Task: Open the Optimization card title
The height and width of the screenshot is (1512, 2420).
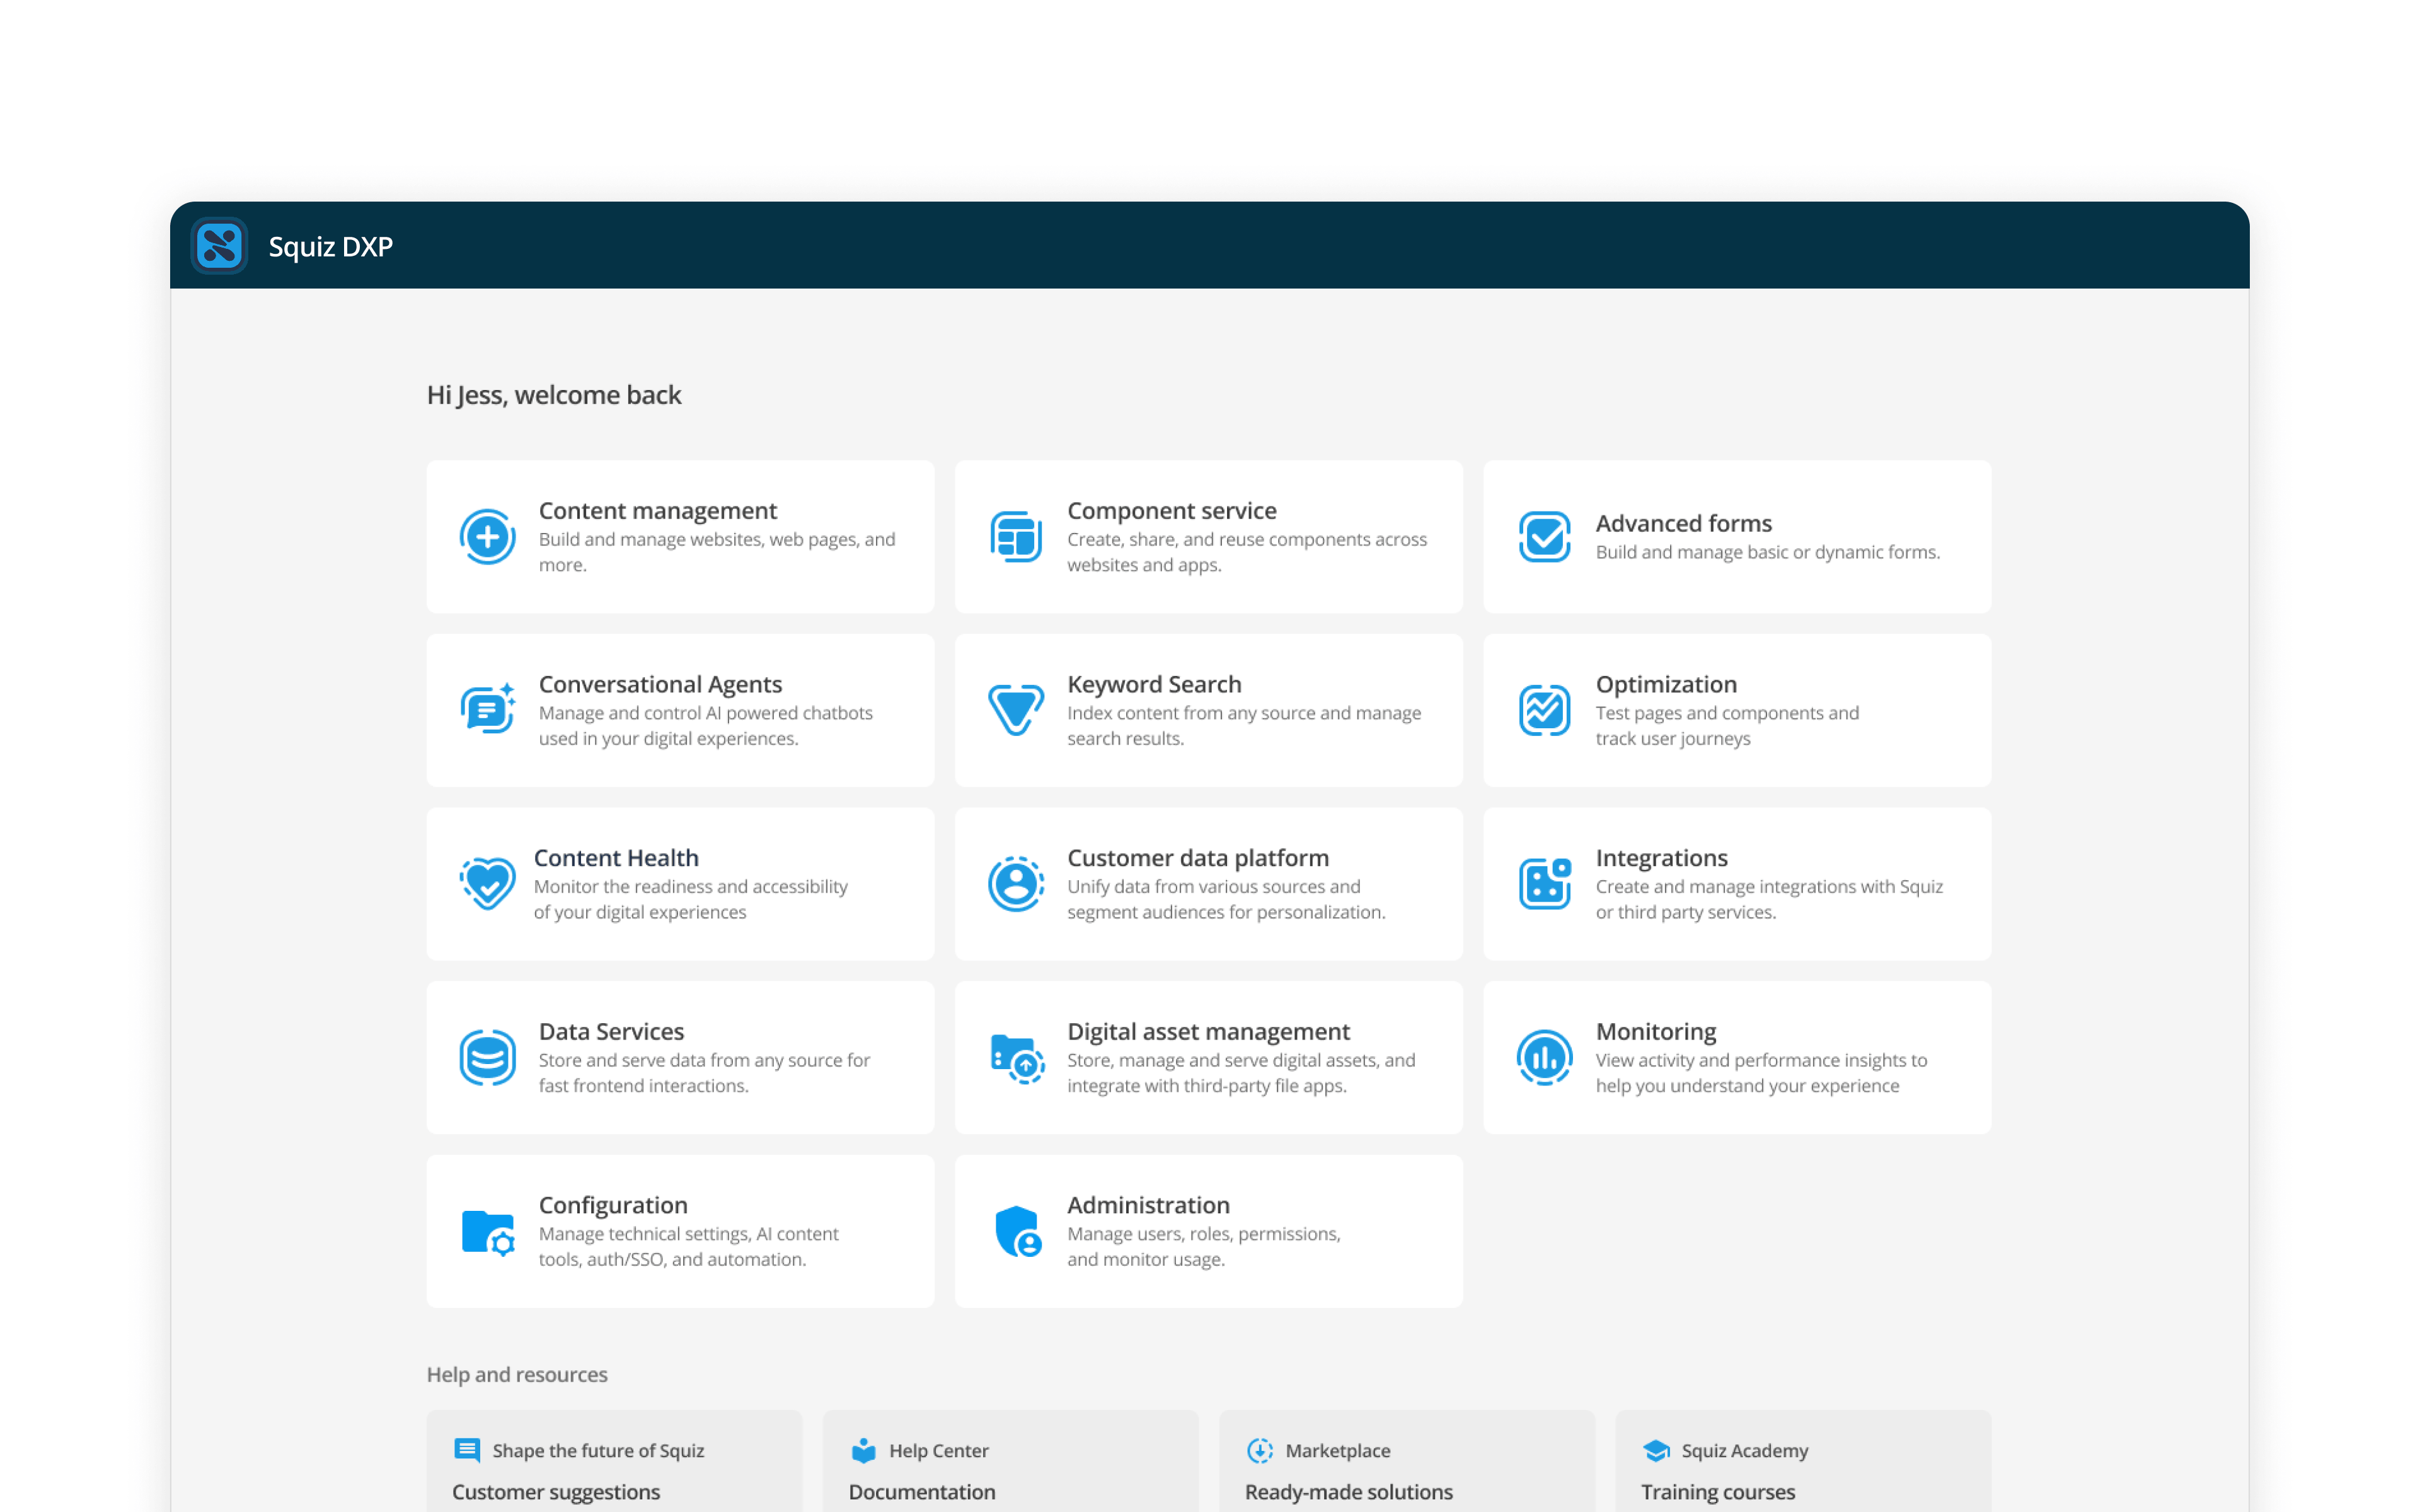Action: (1665, 684)
